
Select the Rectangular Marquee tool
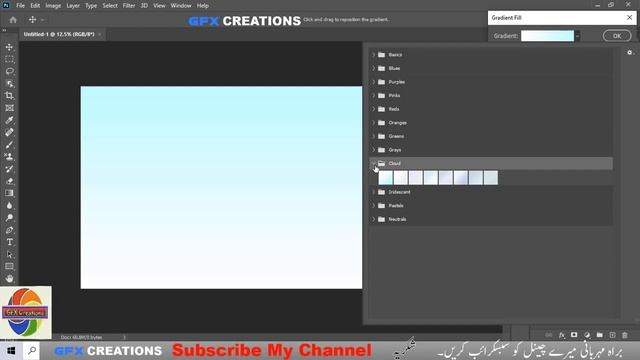[x=9, y=60]
